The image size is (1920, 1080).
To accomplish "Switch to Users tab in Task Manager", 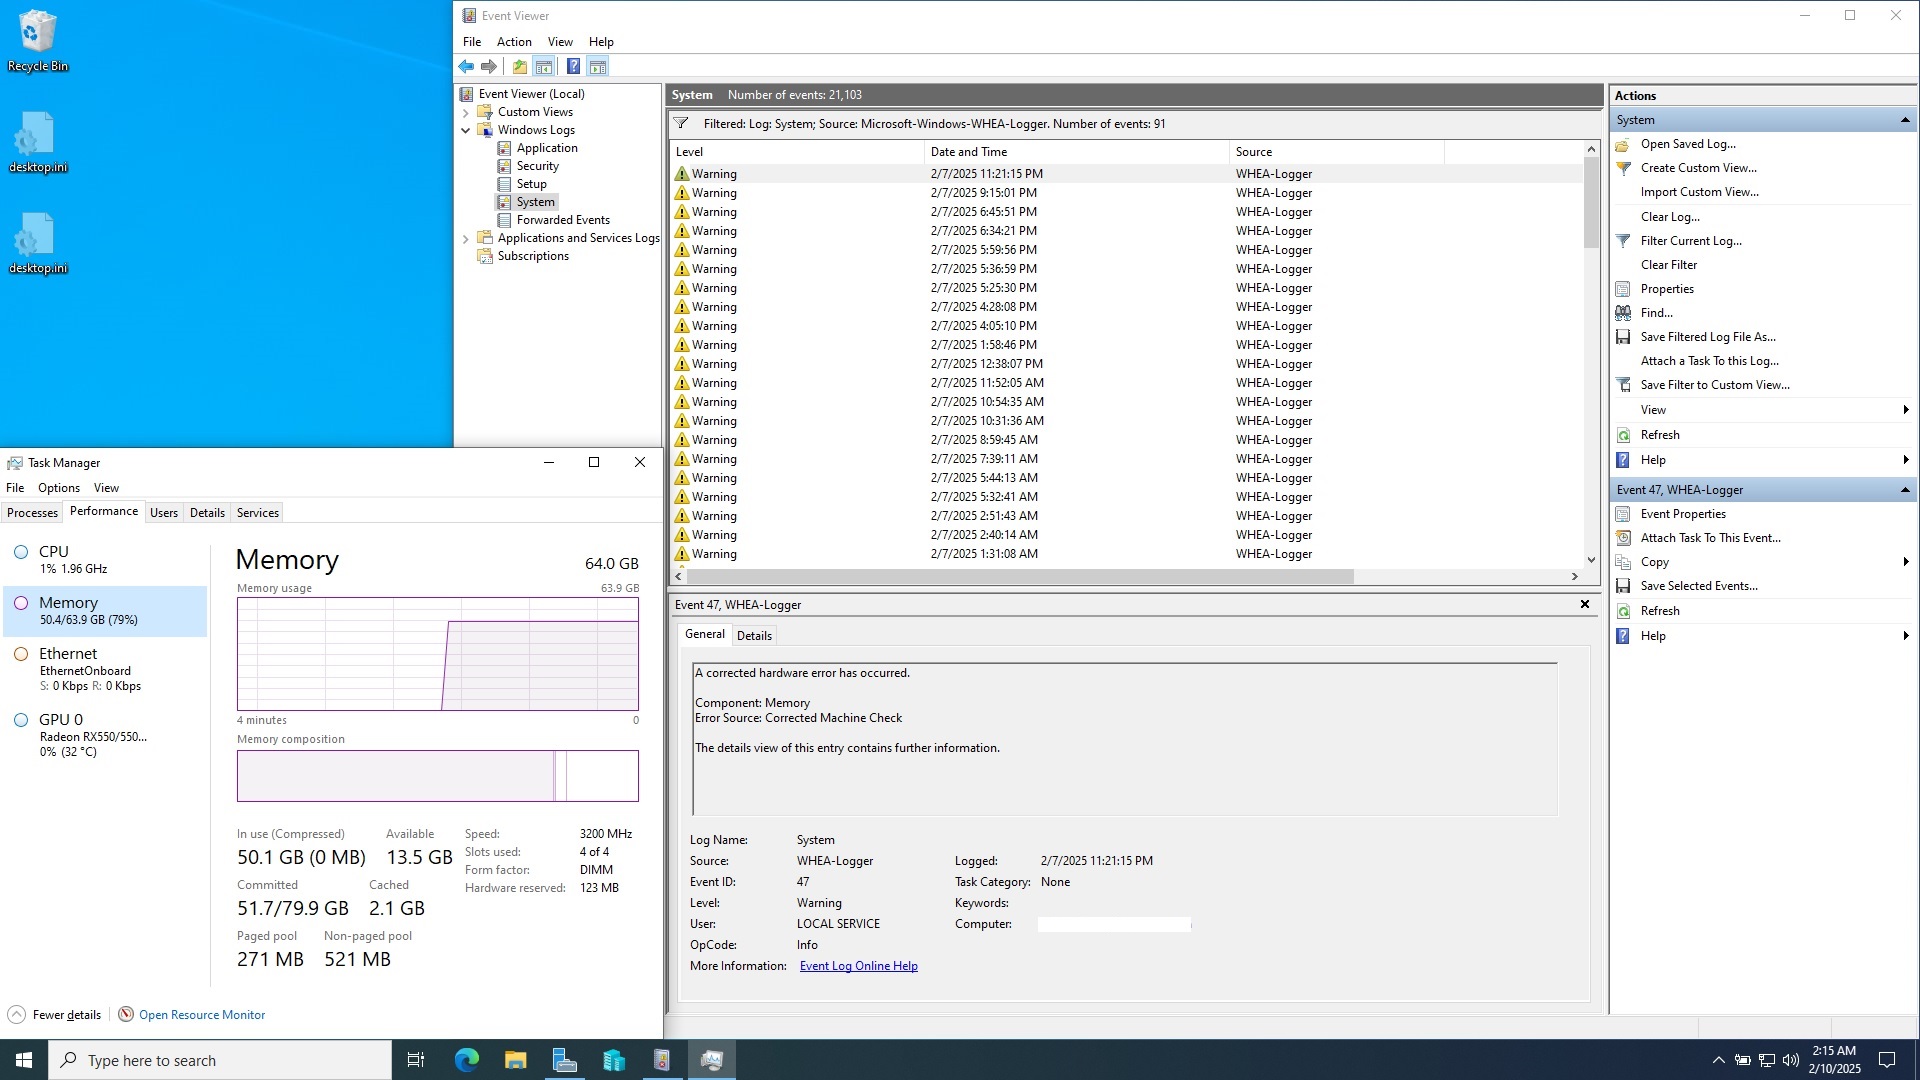I will click(x=164, y=513).
